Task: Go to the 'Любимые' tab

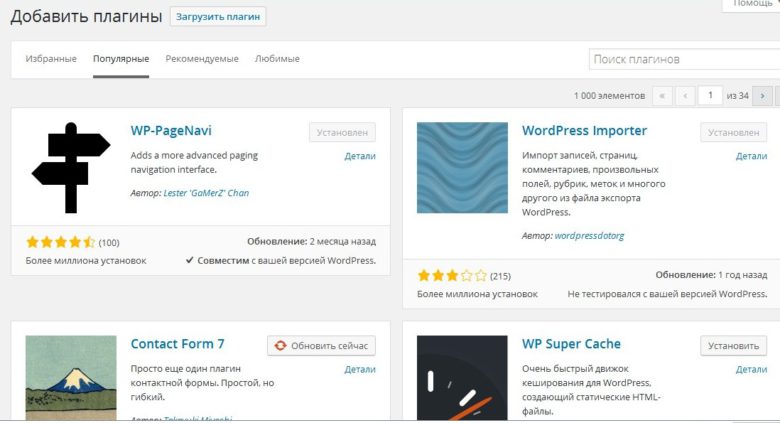Action: click(277, 59)
